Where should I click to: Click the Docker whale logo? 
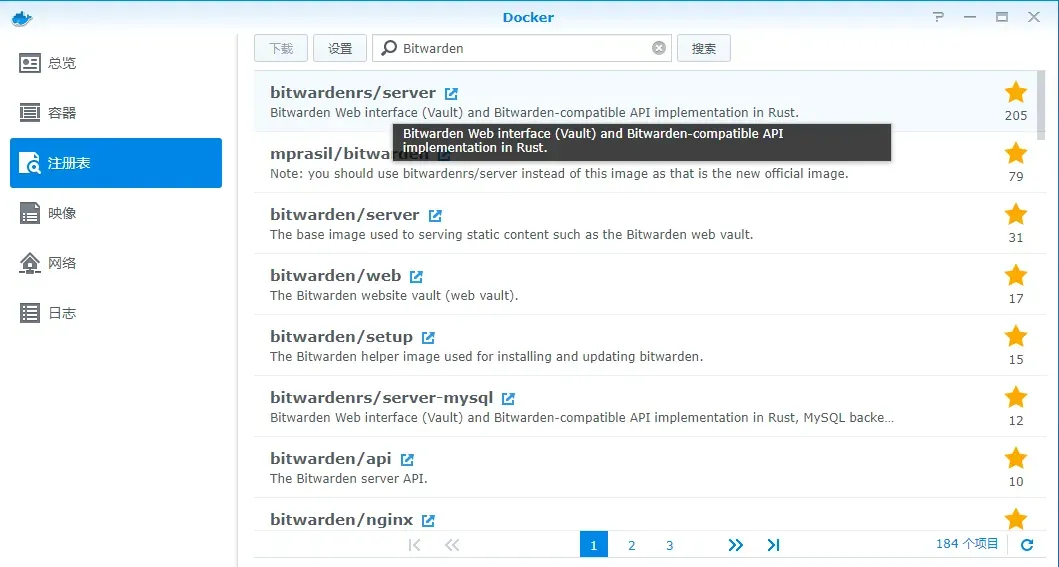(22, 18)
